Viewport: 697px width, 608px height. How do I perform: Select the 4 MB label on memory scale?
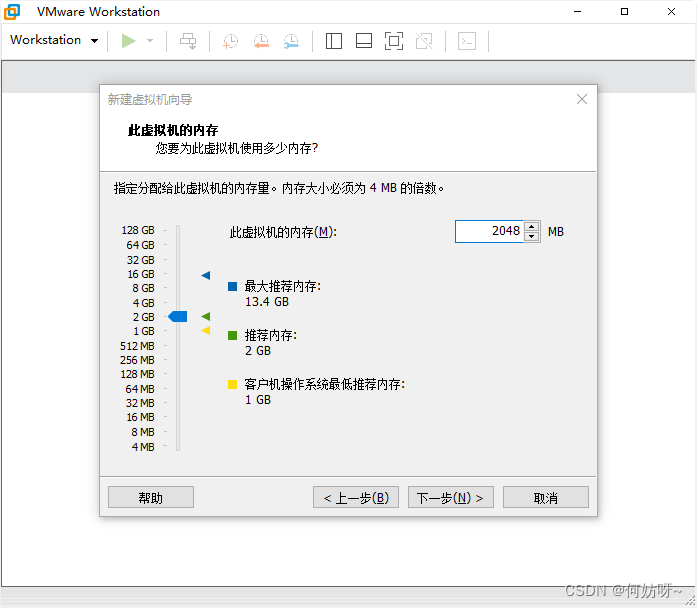[143, 447]
